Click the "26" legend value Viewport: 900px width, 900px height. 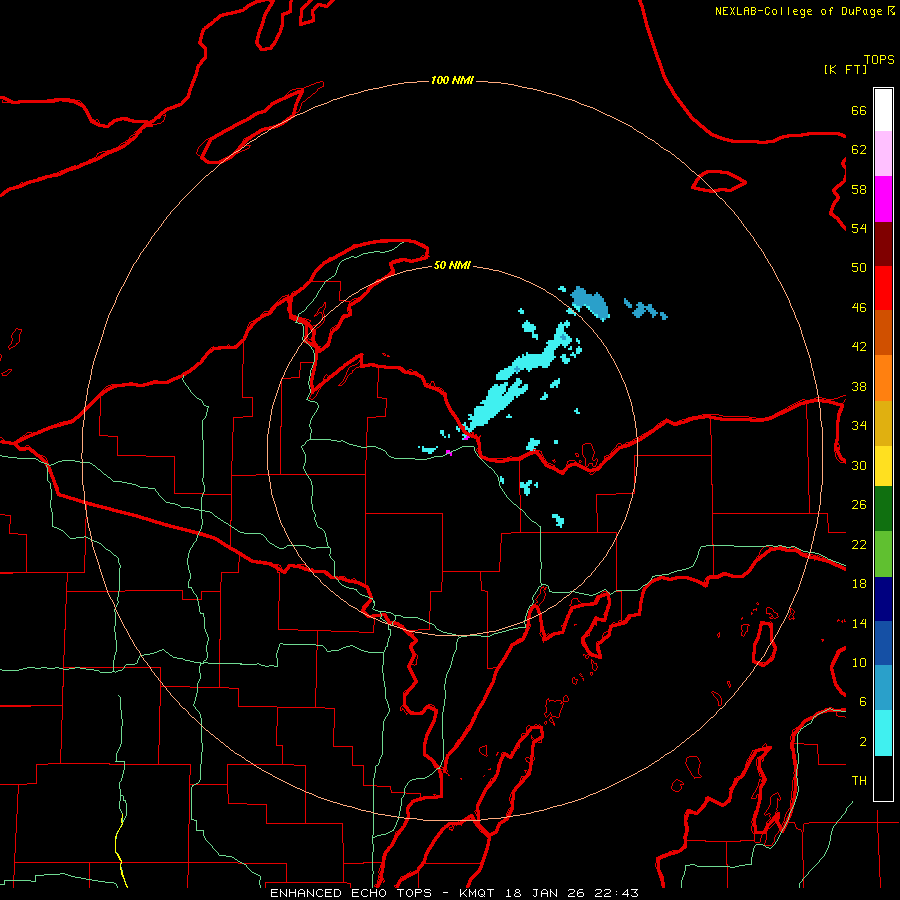(859, 505)
